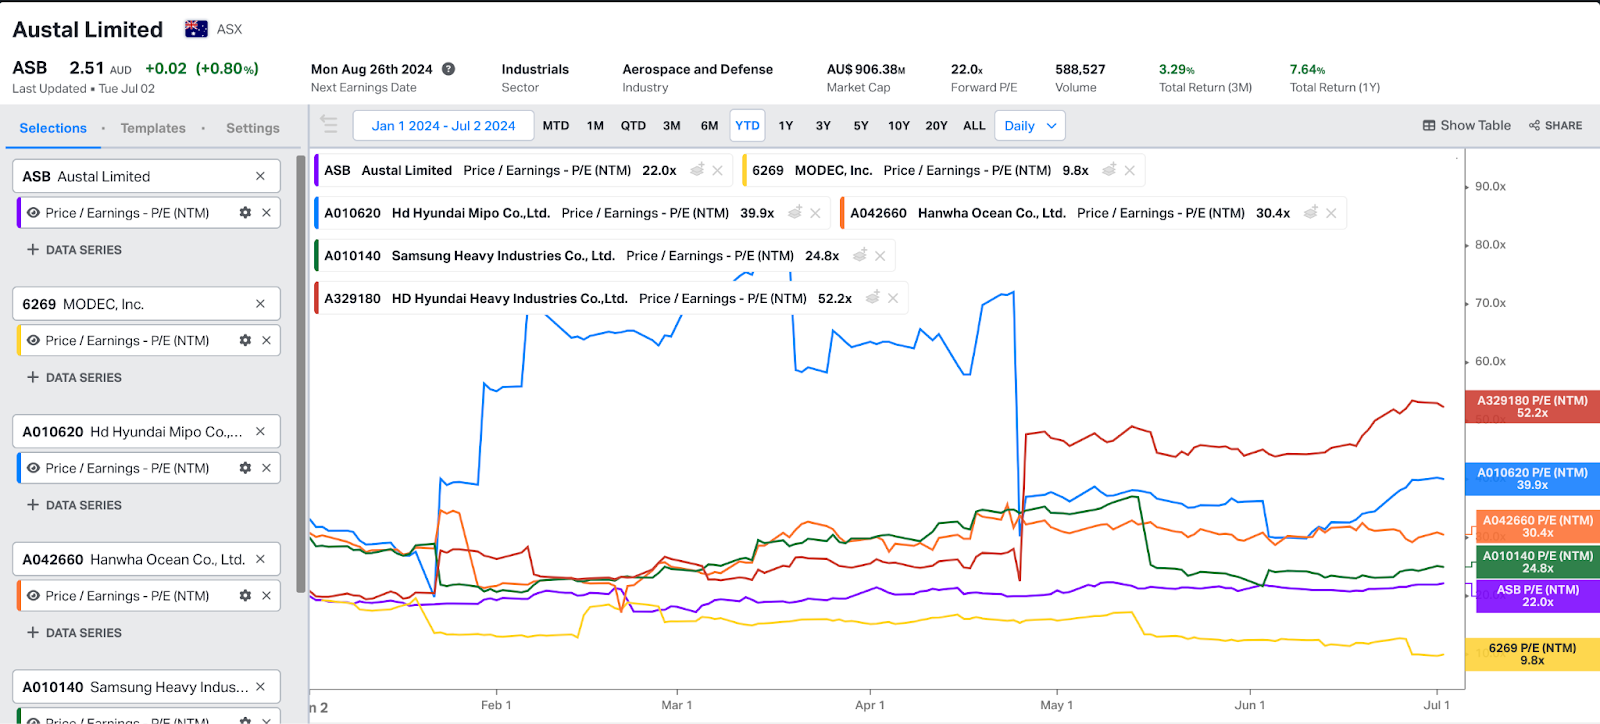The width and height of the screenshot is (1600, 724).
Task: Delete MODEC Price/Earnings series in sidebar
Action: [x=266, y=341]
